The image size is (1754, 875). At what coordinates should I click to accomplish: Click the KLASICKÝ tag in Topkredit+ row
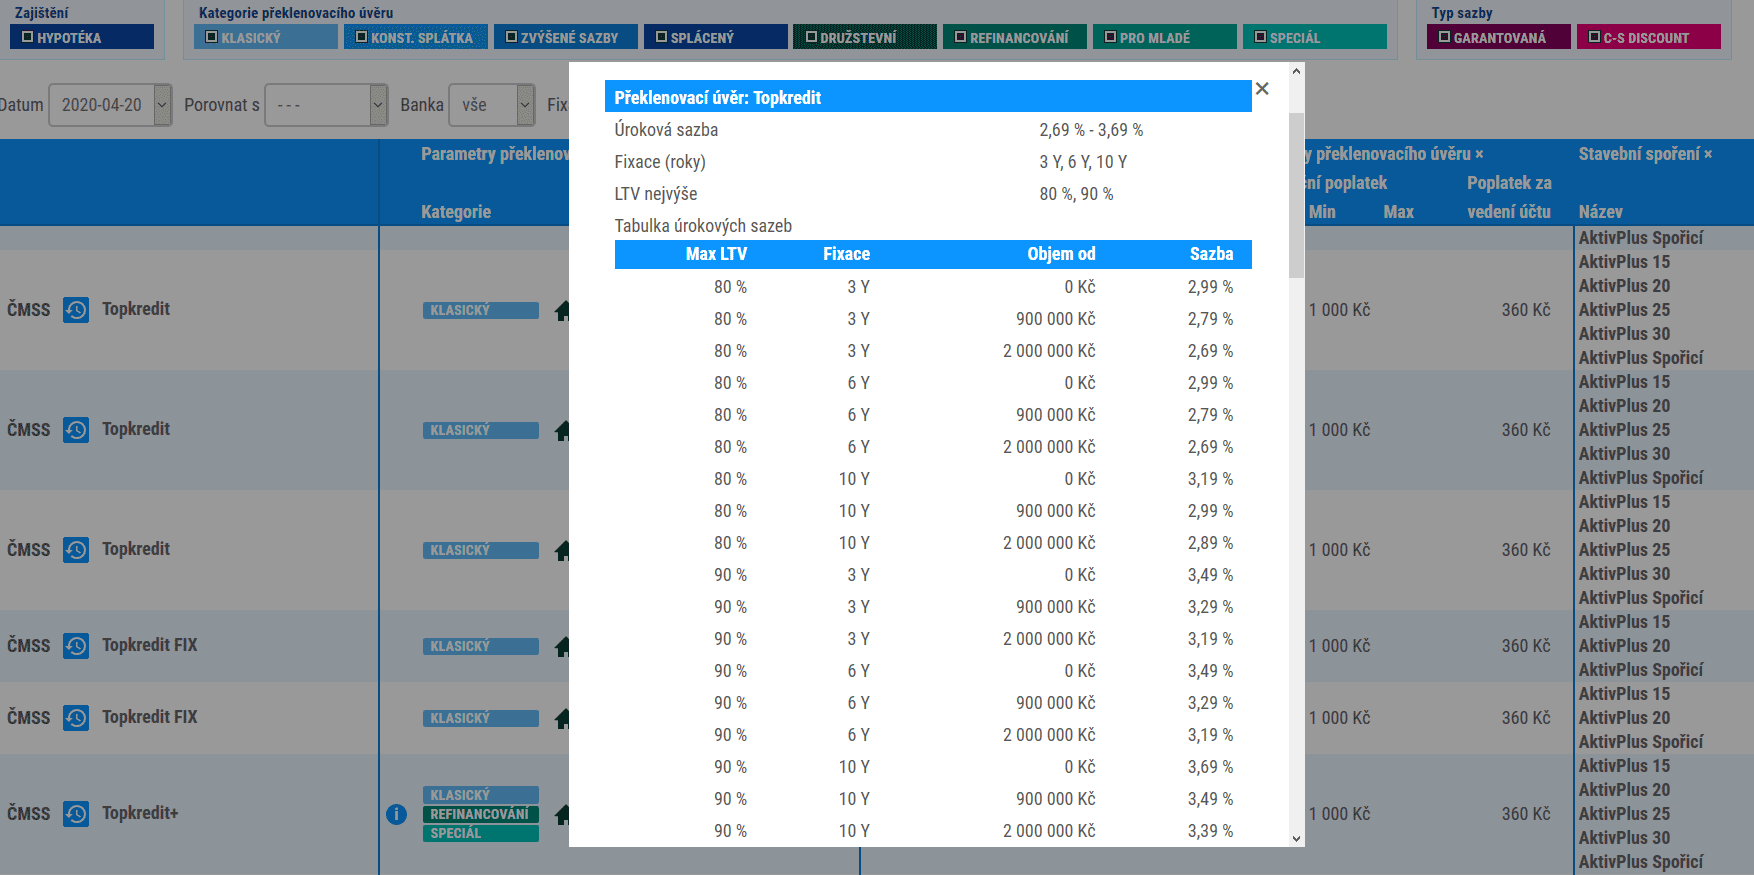coord(480,795)
